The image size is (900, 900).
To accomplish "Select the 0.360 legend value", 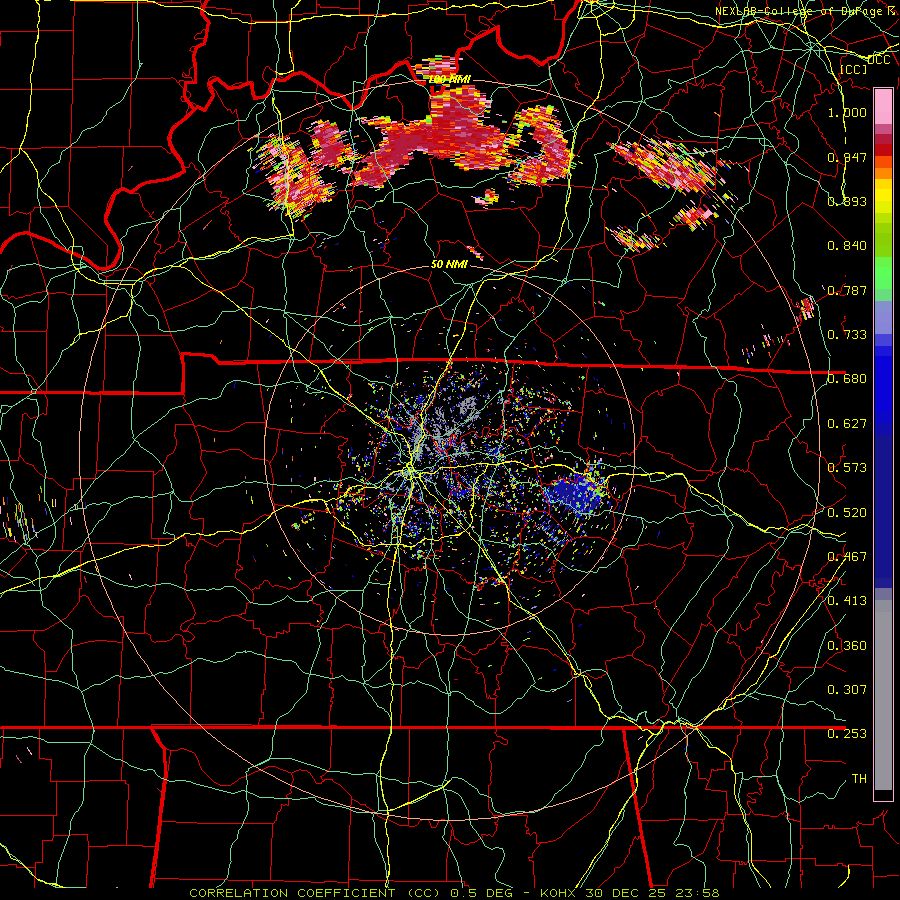I will [847, 646].
